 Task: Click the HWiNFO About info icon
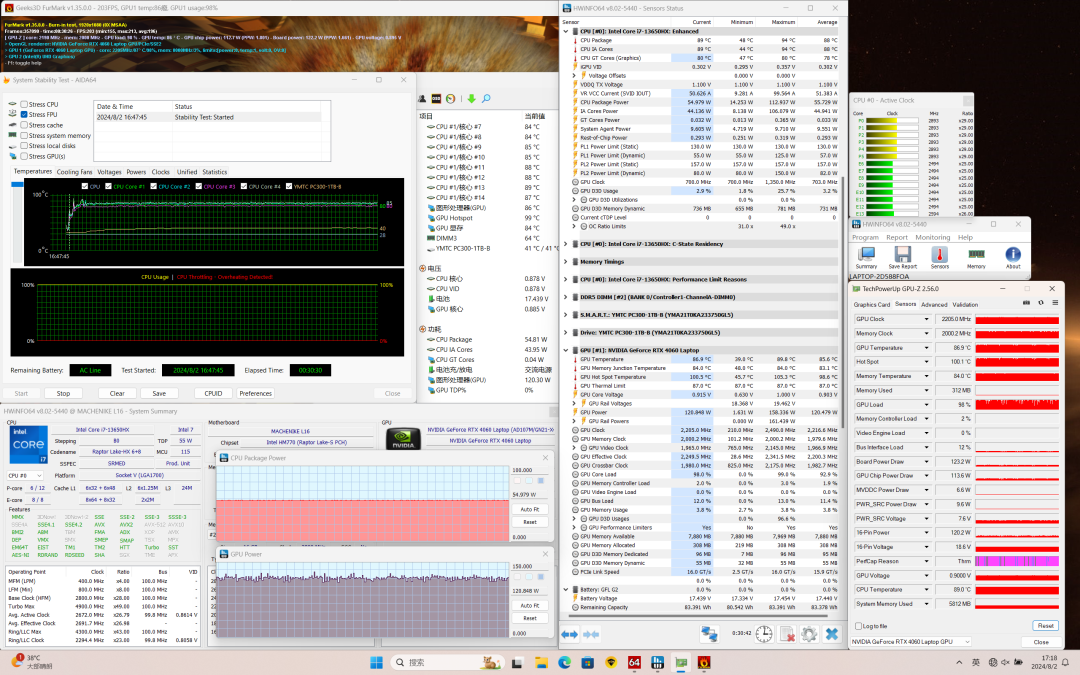coord(1013,256)
